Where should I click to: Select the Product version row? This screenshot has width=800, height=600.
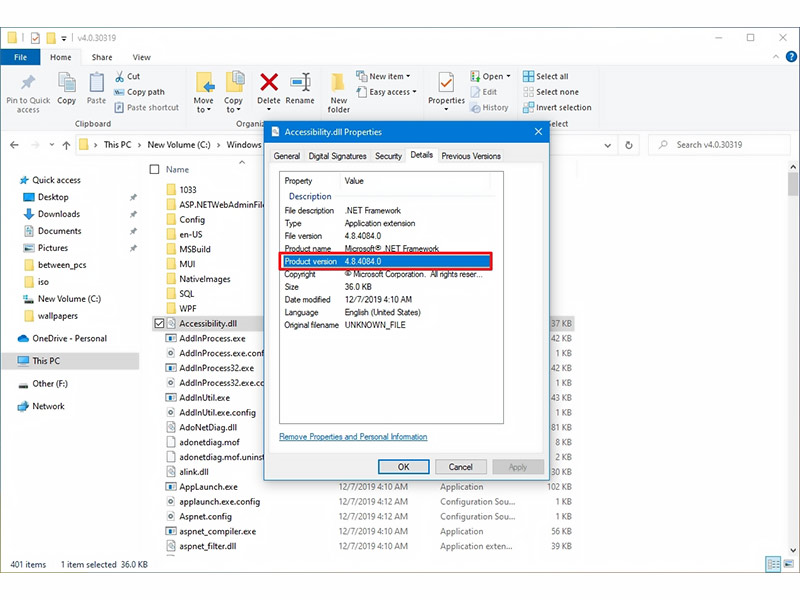click(x=385, y=261)
